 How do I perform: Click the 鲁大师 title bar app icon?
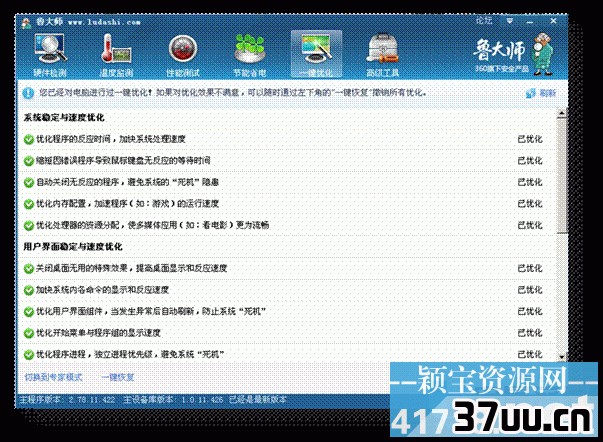pyautogui.click(x=26, y=23)
